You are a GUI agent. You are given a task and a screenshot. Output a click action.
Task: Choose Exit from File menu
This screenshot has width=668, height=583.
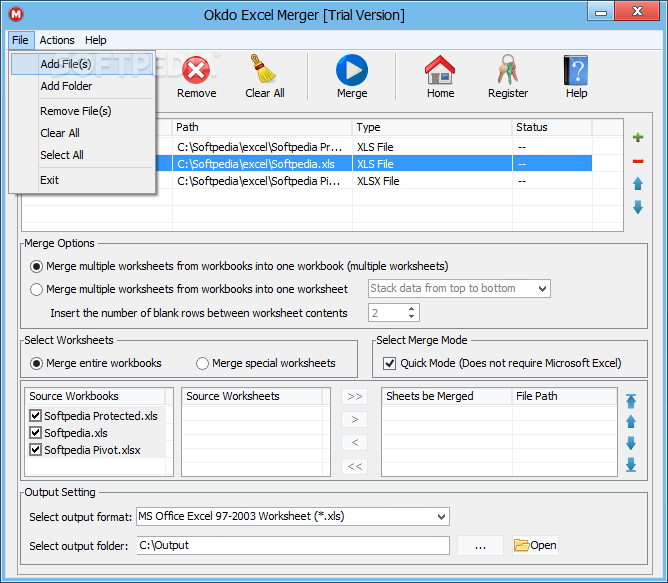[82, 180]
